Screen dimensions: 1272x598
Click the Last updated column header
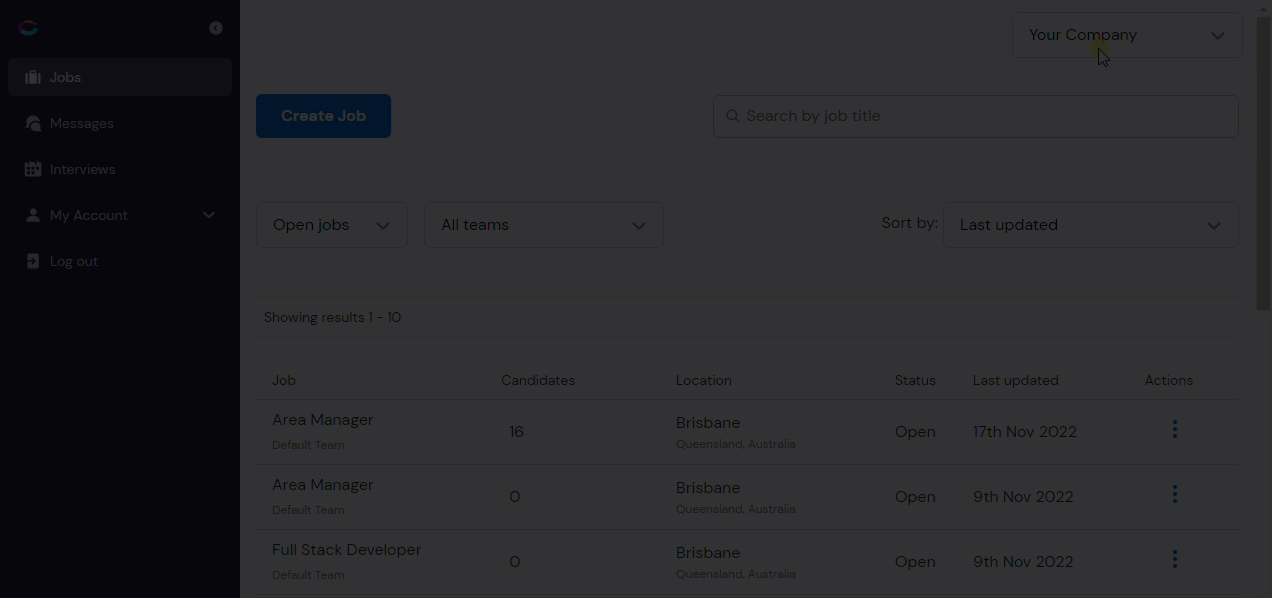1015,380
